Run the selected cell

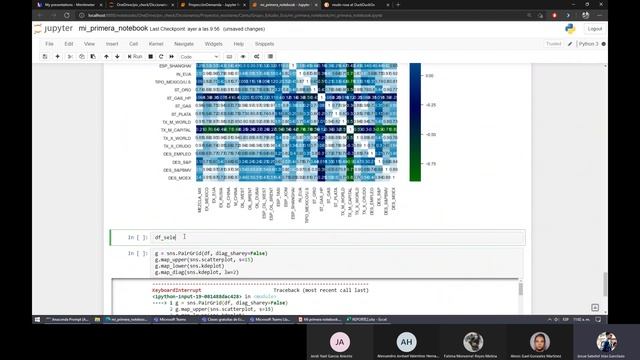pos(135,57)
